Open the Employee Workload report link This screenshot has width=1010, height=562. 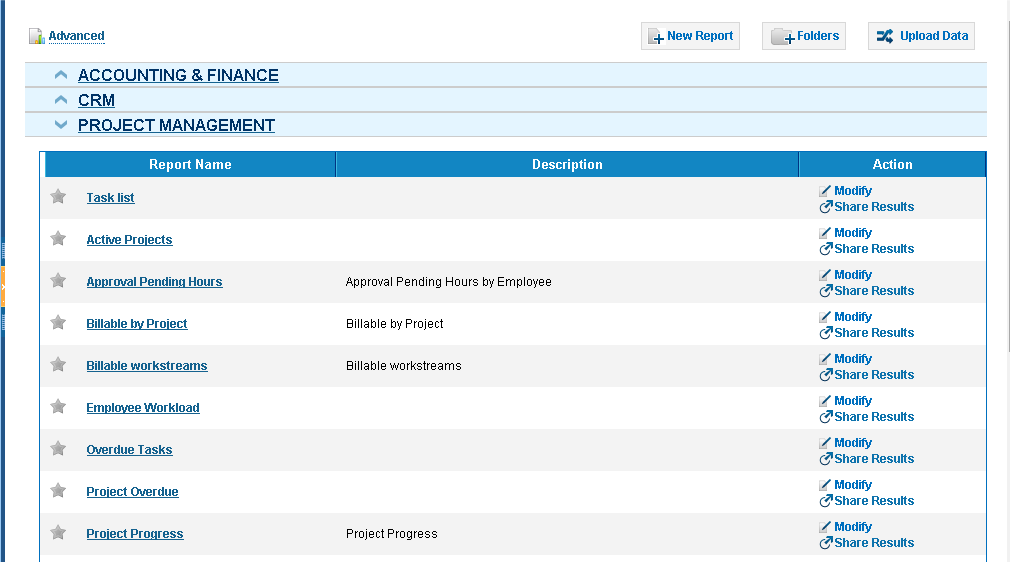click(x=143, y=407)
